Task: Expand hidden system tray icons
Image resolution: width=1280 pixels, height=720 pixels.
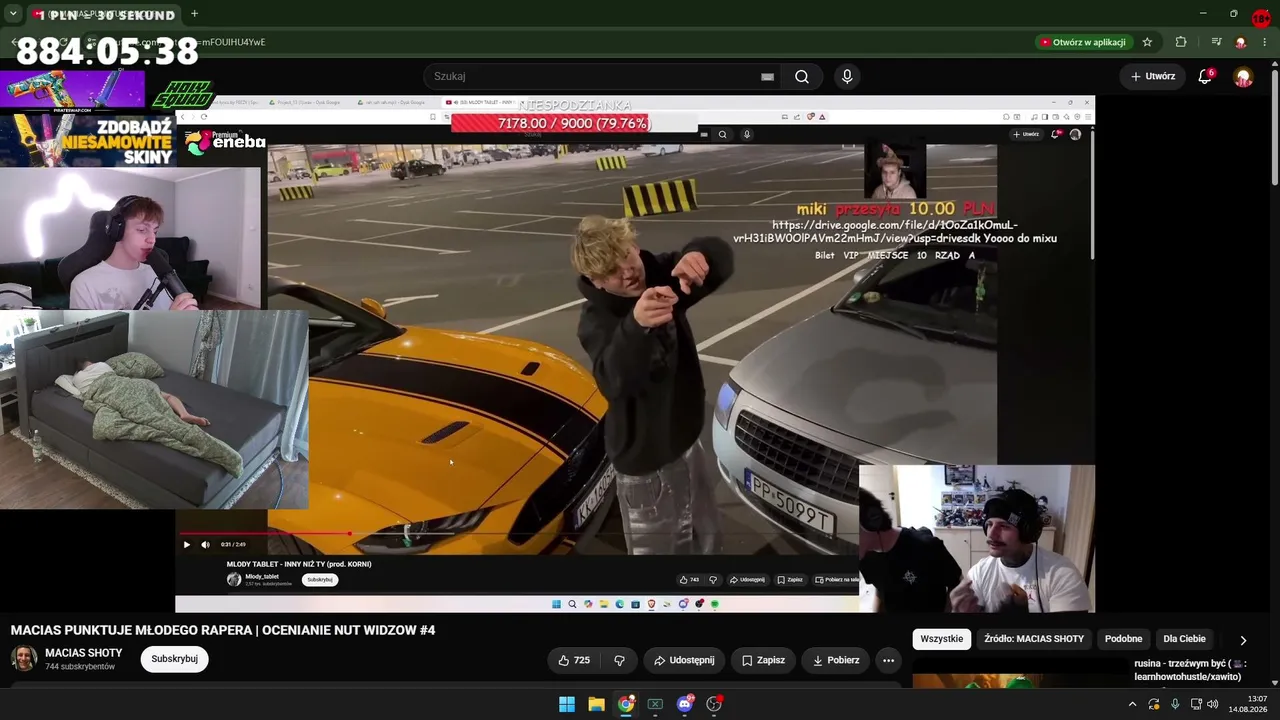Action: (x=1132, y=704)
